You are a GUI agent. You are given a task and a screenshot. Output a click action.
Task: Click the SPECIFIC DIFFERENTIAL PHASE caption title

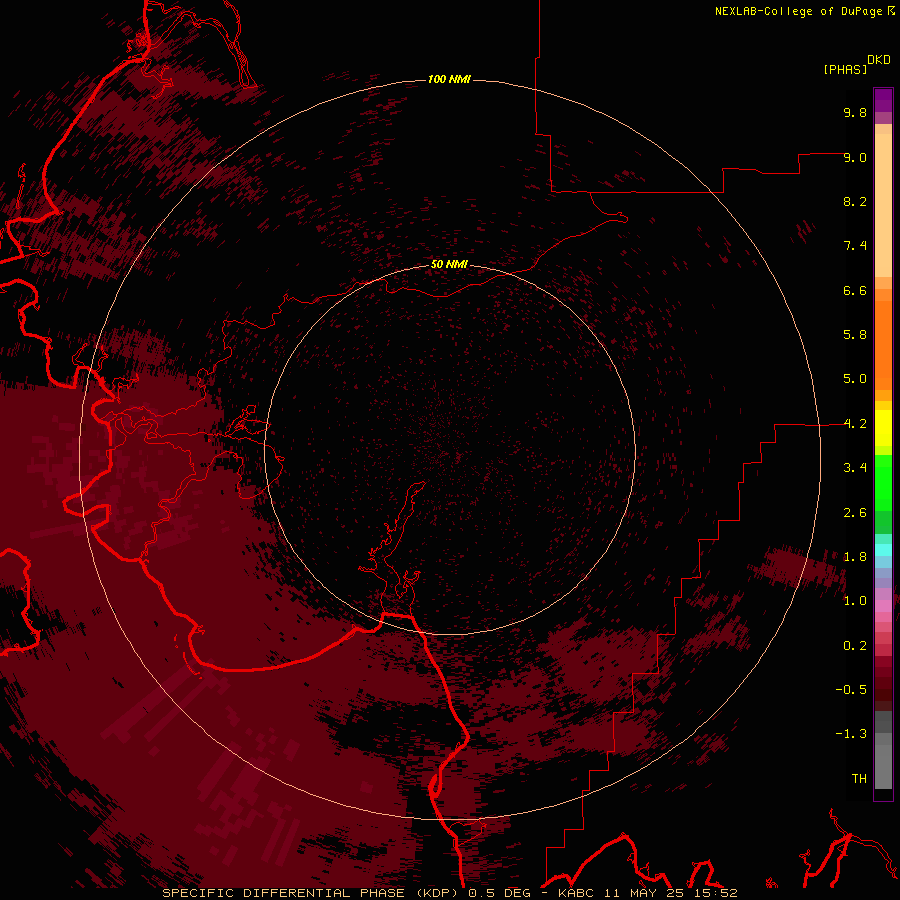tap(284, 893)
